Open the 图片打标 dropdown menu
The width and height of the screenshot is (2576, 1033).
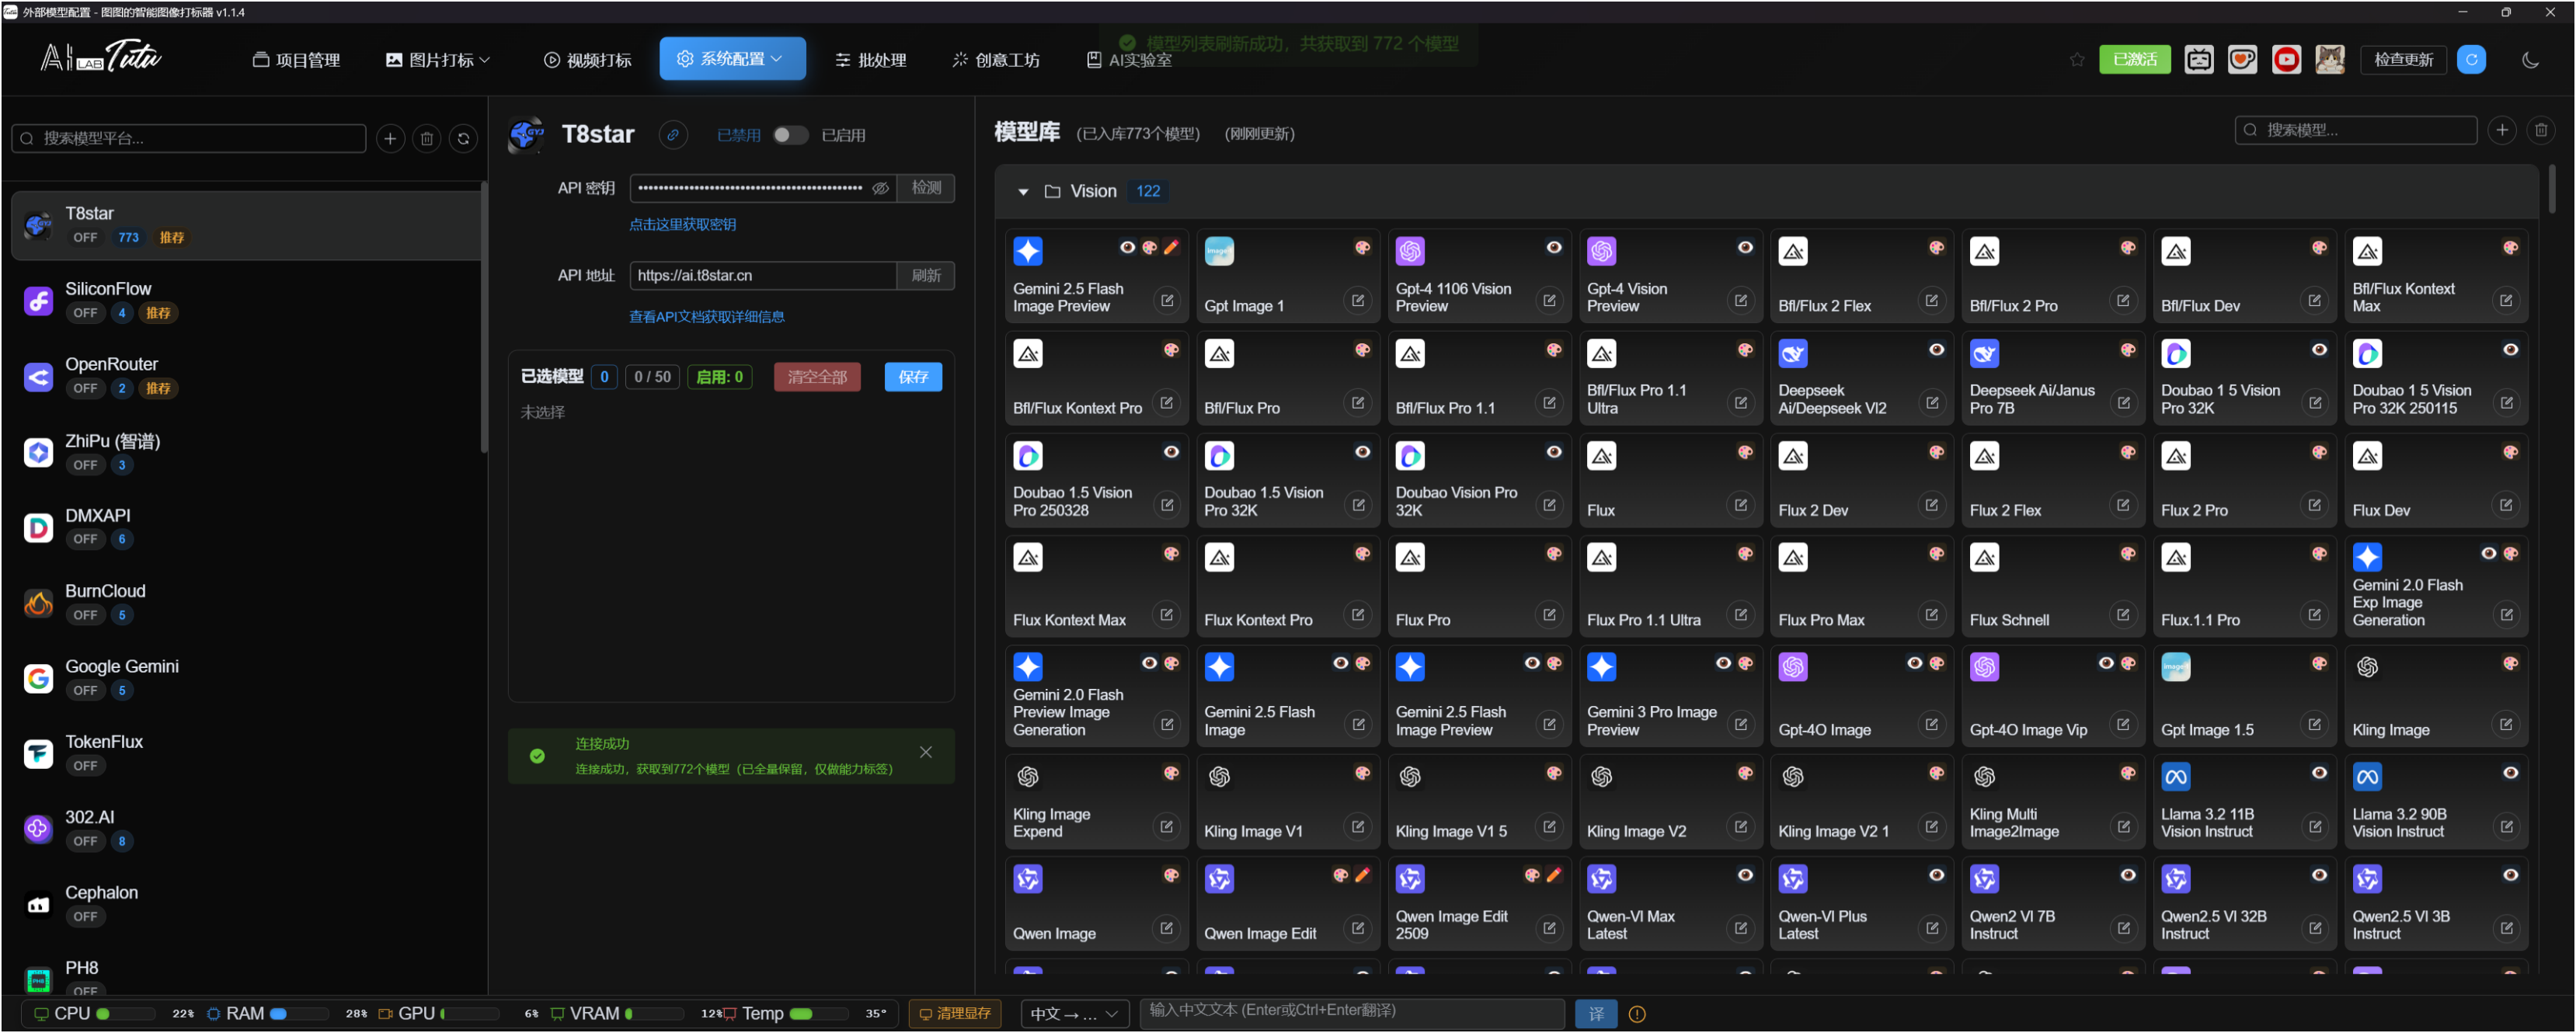[438, 60]
